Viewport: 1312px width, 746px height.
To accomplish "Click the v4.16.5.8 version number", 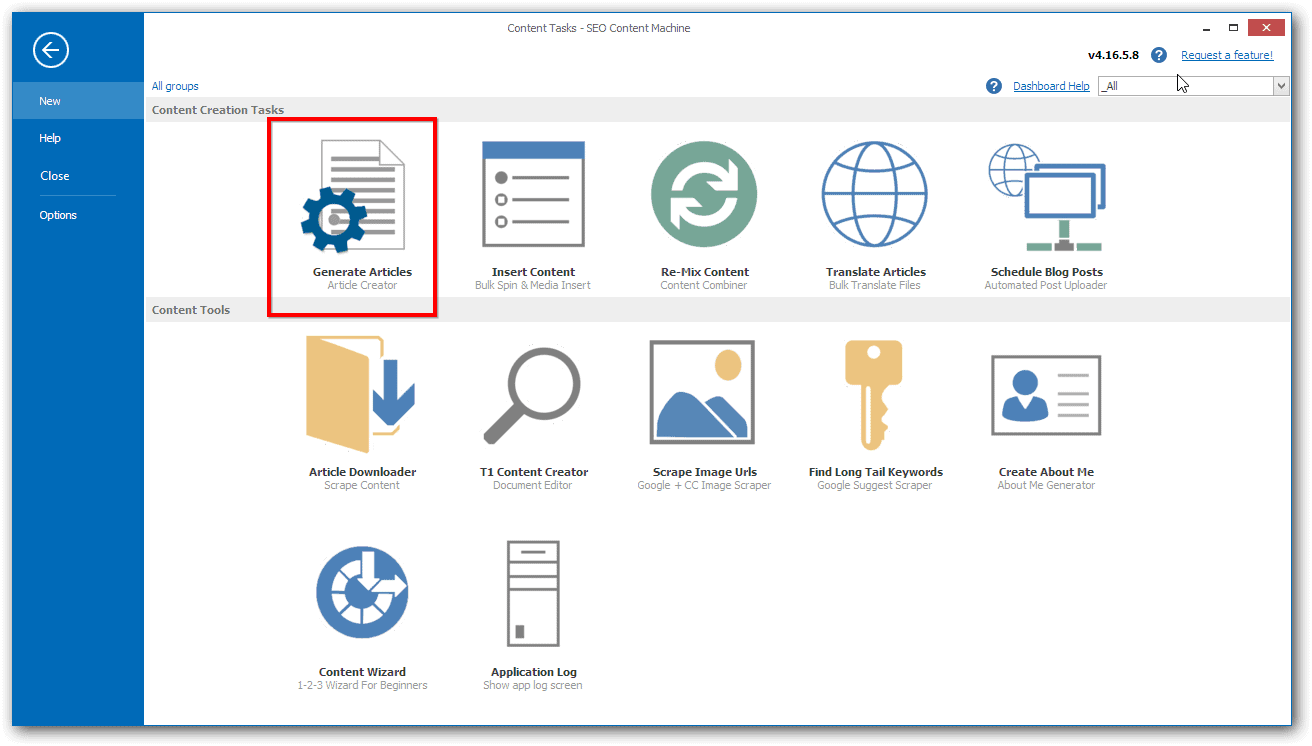I will coord(1113,56).
